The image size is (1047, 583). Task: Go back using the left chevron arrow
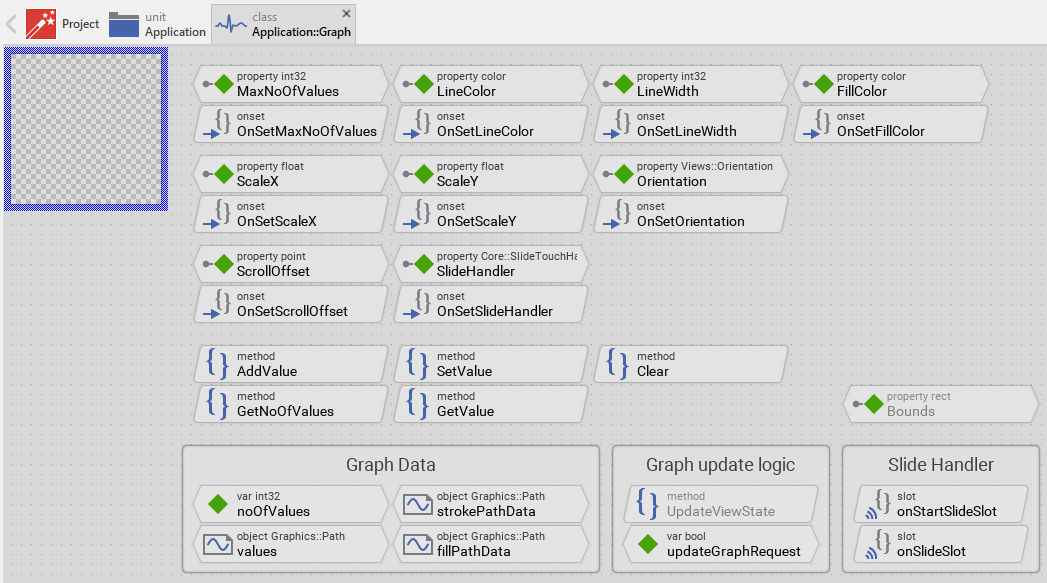[x=11, y=24]
